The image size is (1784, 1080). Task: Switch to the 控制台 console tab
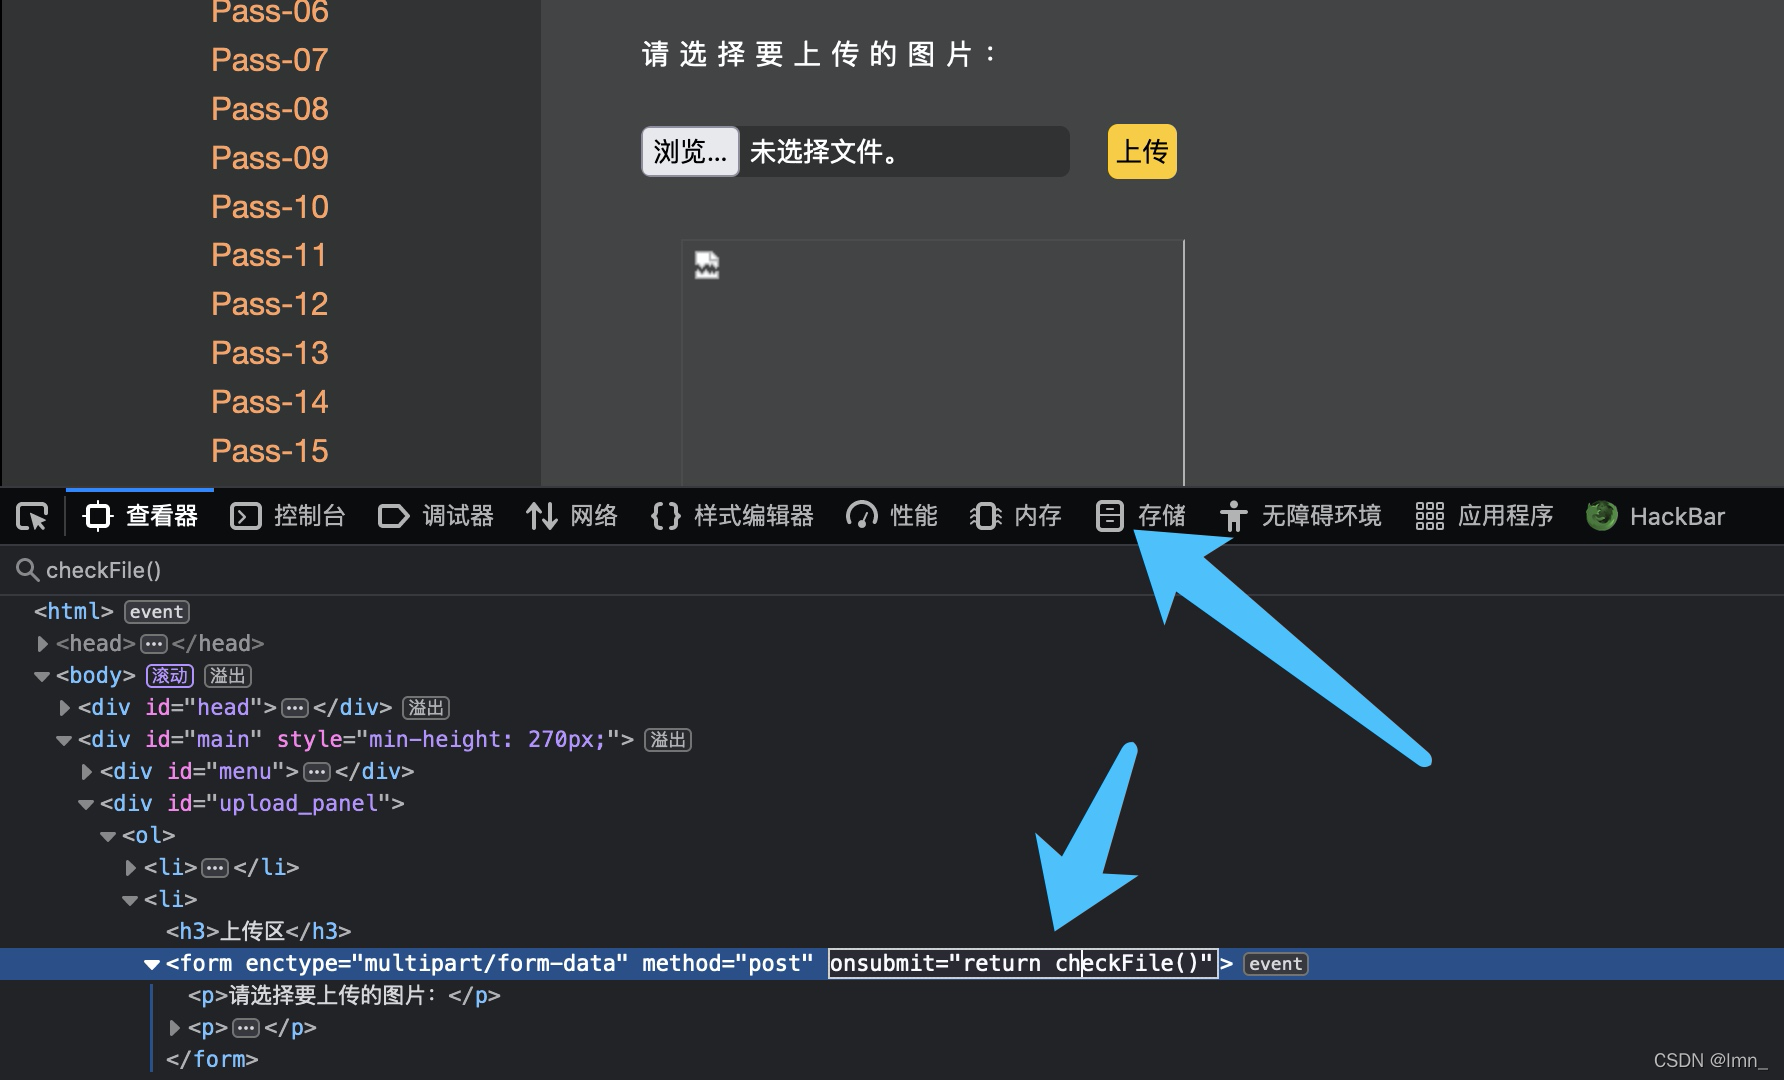coord(288,516)
